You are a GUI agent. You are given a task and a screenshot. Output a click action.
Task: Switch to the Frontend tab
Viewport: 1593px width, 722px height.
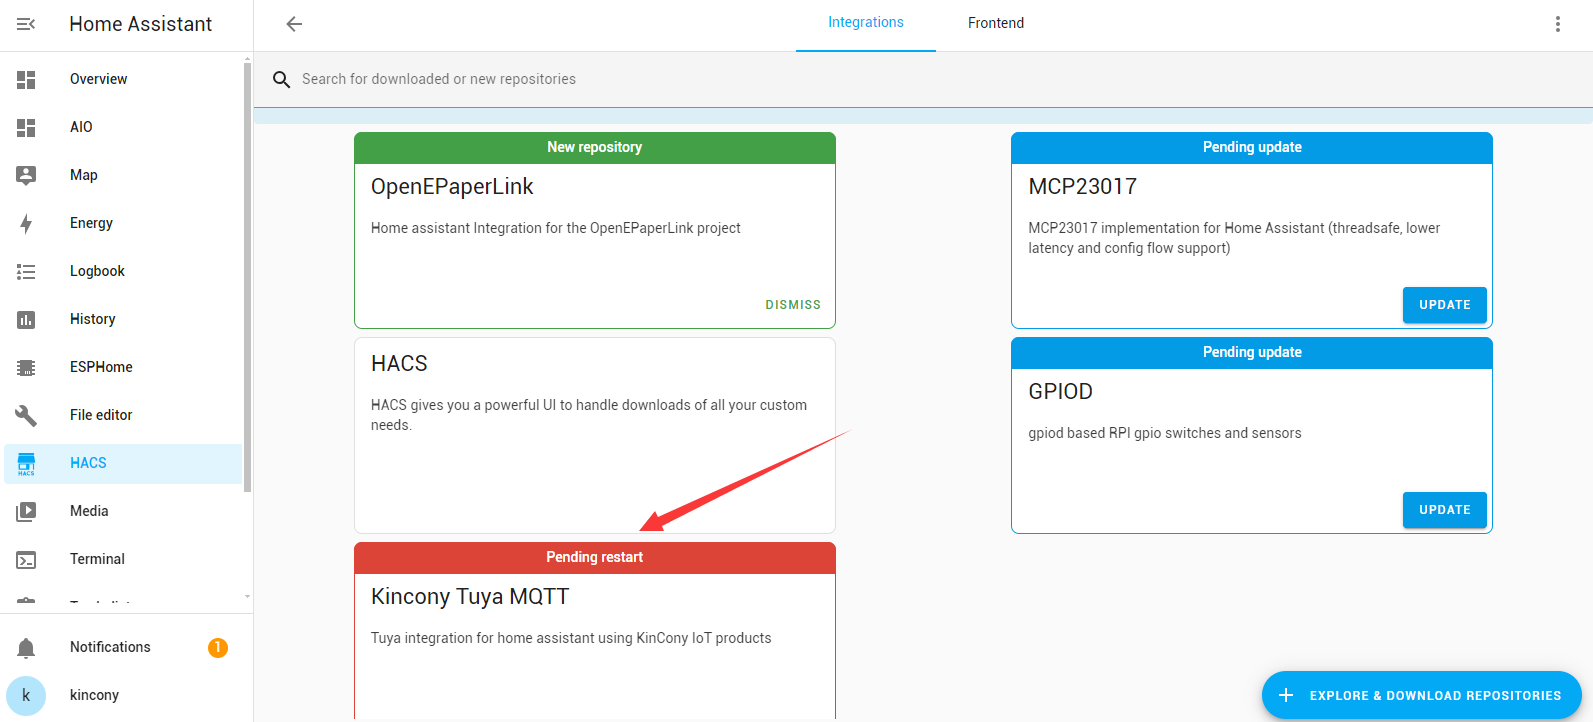pyautogui.click(x=995, y=23)
